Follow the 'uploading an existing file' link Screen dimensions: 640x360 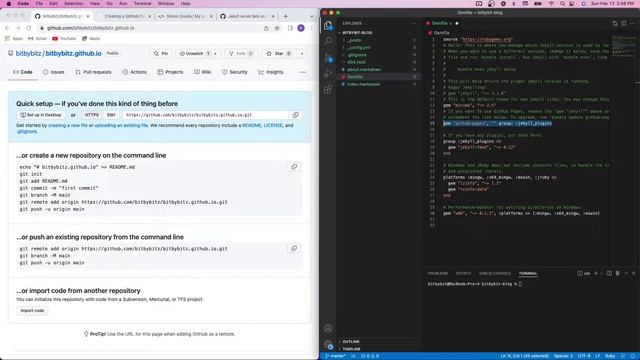point(121,126)
